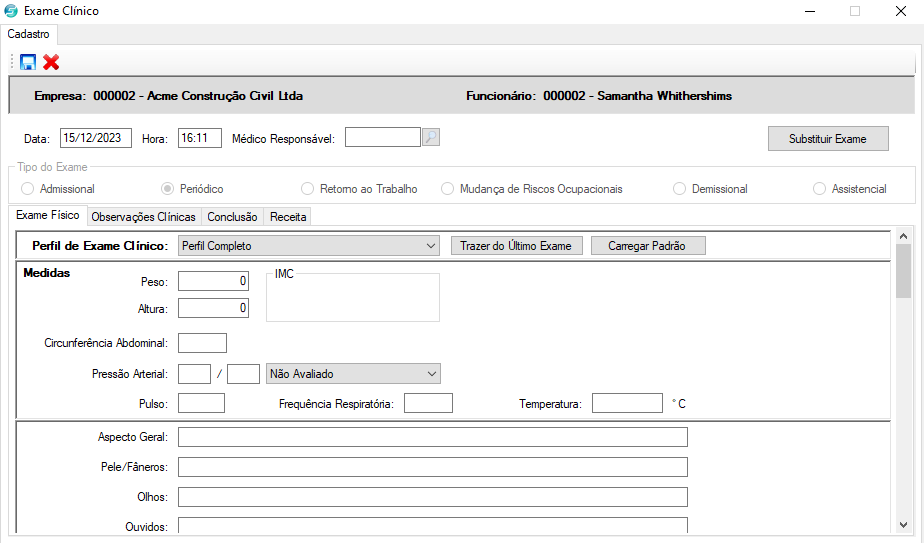Click the Exame Clínico app icon
The height and width of the screenshot is (543, 924).
(11, 11)
